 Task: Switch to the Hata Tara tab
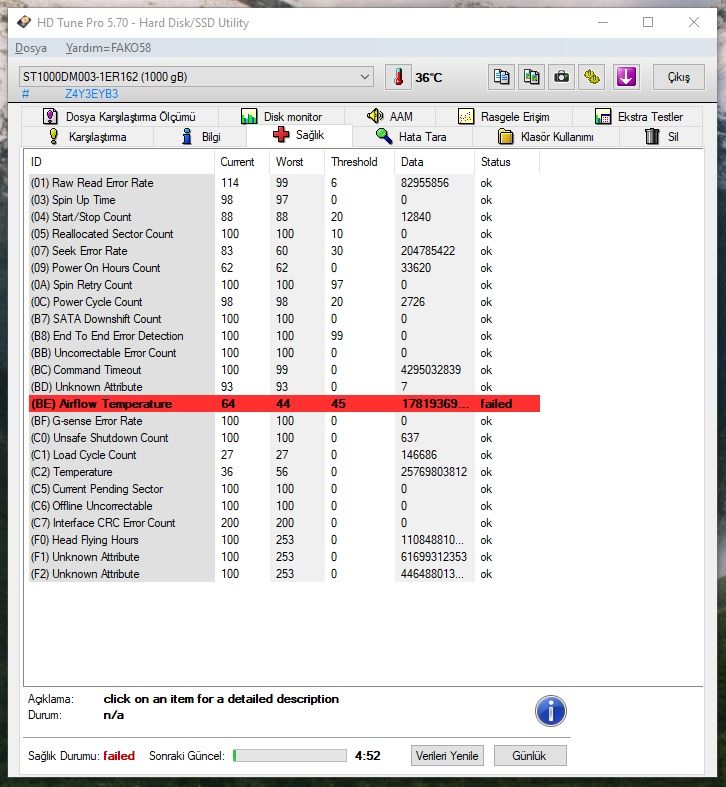click(x=412, y=137)
